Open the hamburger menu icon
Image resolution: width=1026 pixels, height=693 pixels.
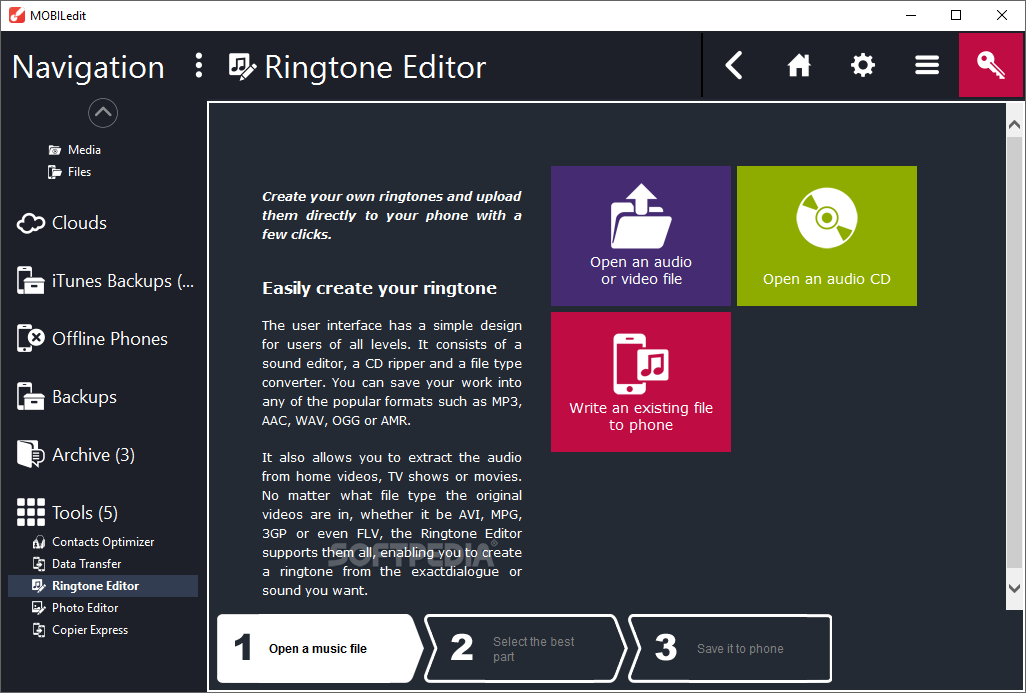[927, 65]
